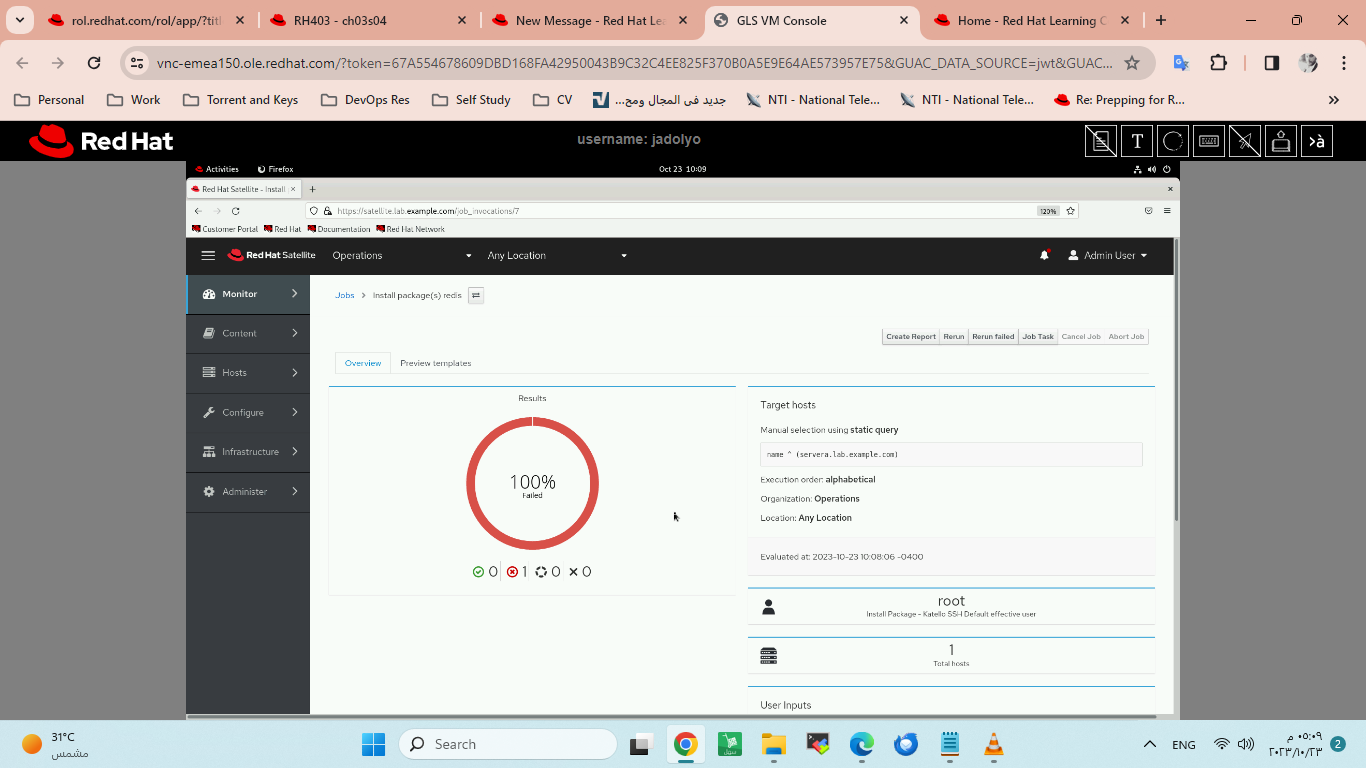The height and width of the screenshot is (768, 1366).
Task: Click the Satellite notification bell
Action: click(1043, 255)
